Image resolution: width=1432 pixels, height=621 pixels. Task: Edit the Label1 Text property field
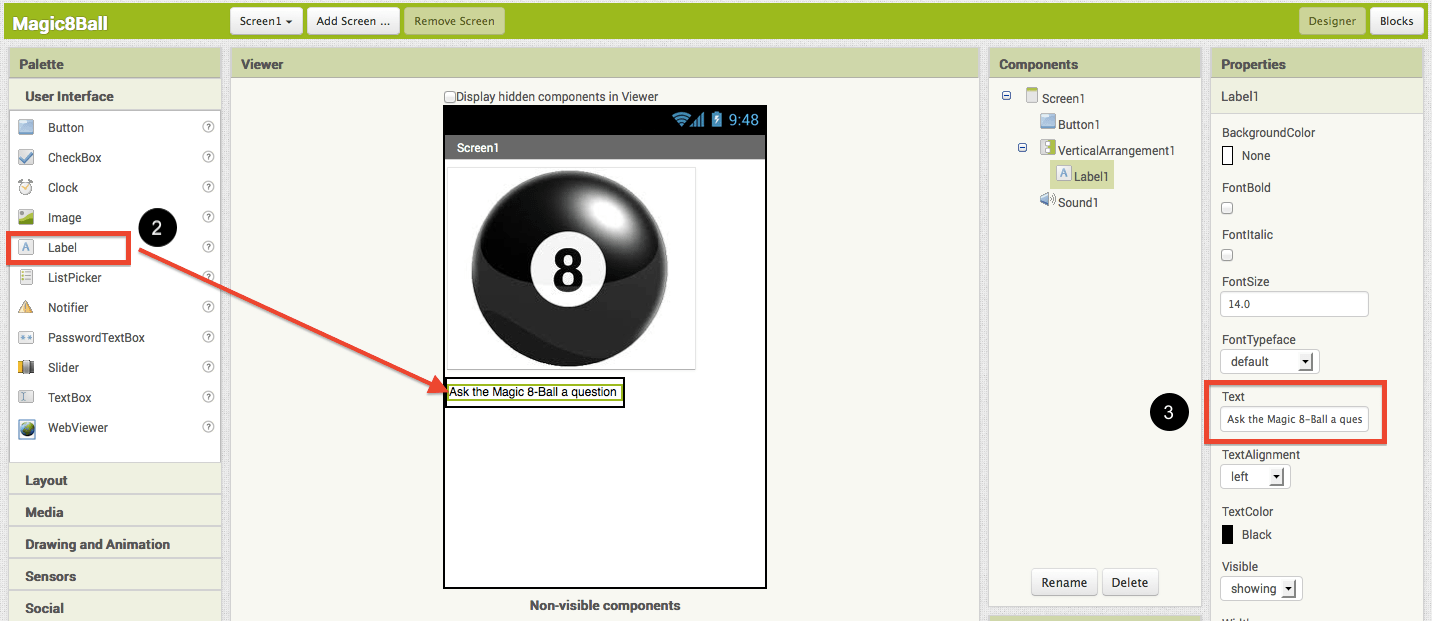[1295, 419]
